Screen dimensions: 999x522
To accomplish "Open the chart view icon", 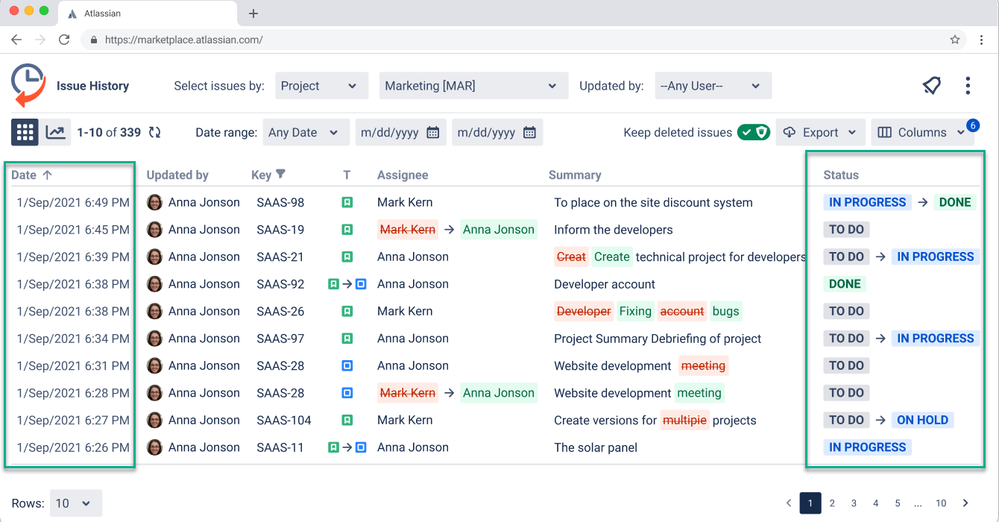I will (56, 132).
